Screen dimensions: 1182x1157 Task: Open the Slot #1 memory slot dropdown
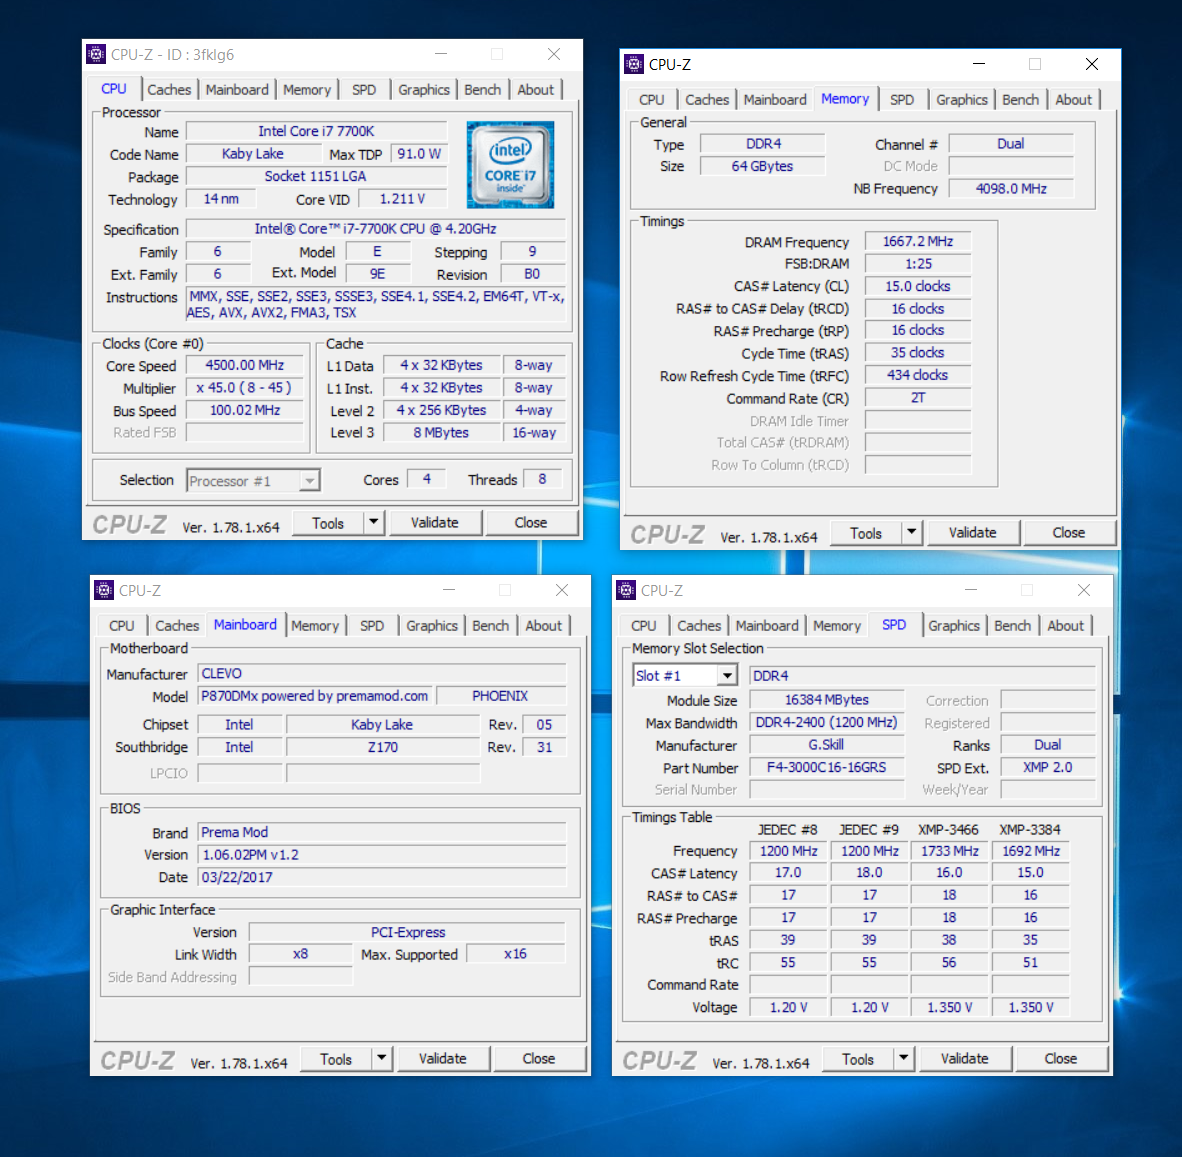coord(727,675)
